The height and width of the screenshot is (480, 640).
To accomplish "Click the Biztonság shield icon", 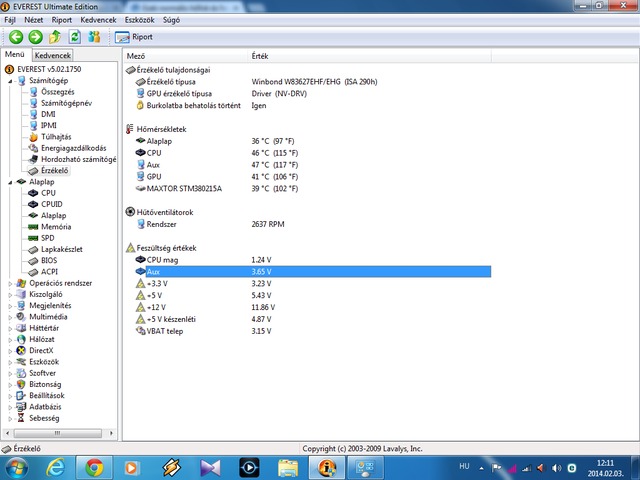I will (x=21, y=384).
